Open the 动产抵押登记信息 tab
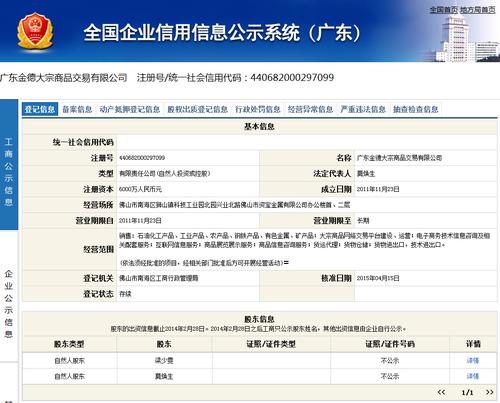The image size is (500, 403). point(130,109)
